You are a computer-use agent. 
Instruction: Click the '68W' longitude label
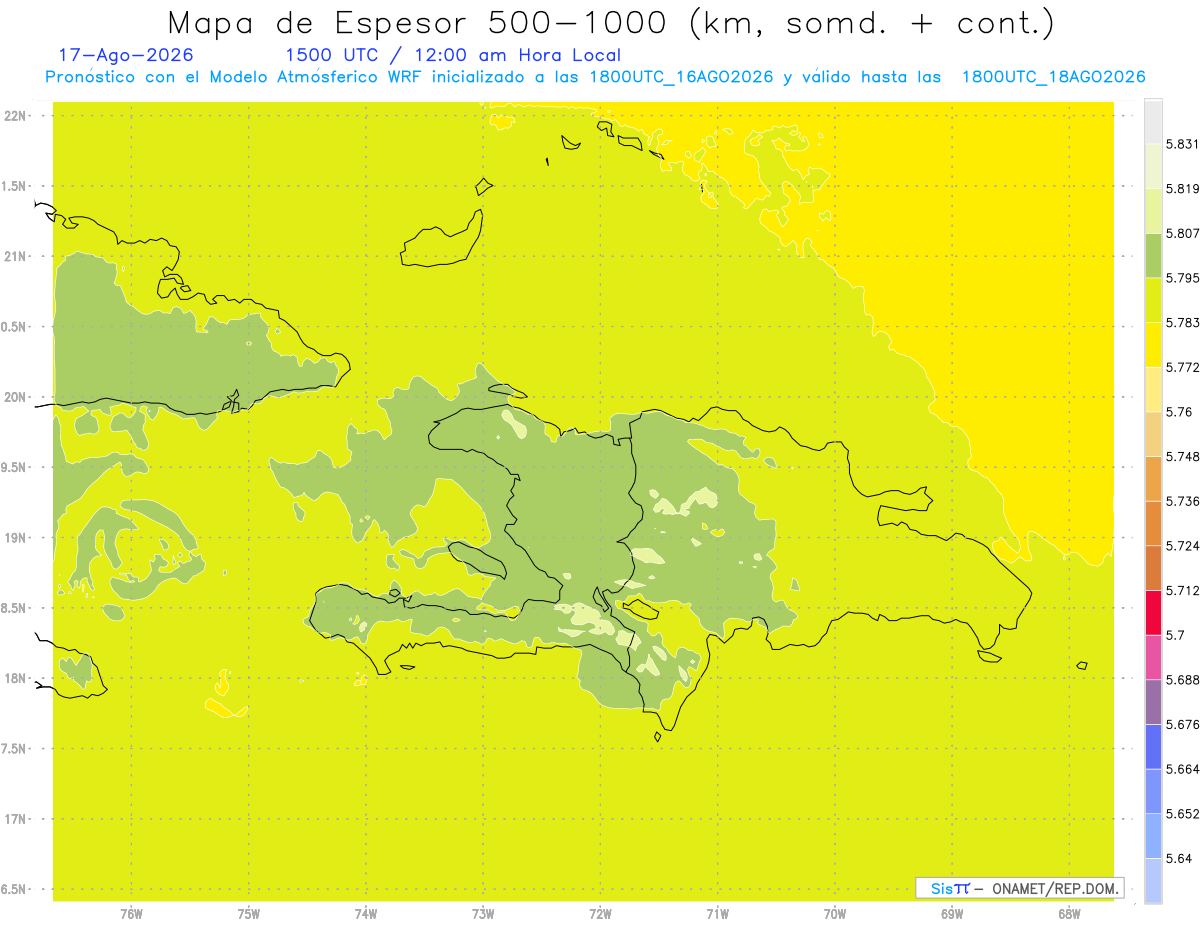pyautogui.click(x=1068, y=914)
